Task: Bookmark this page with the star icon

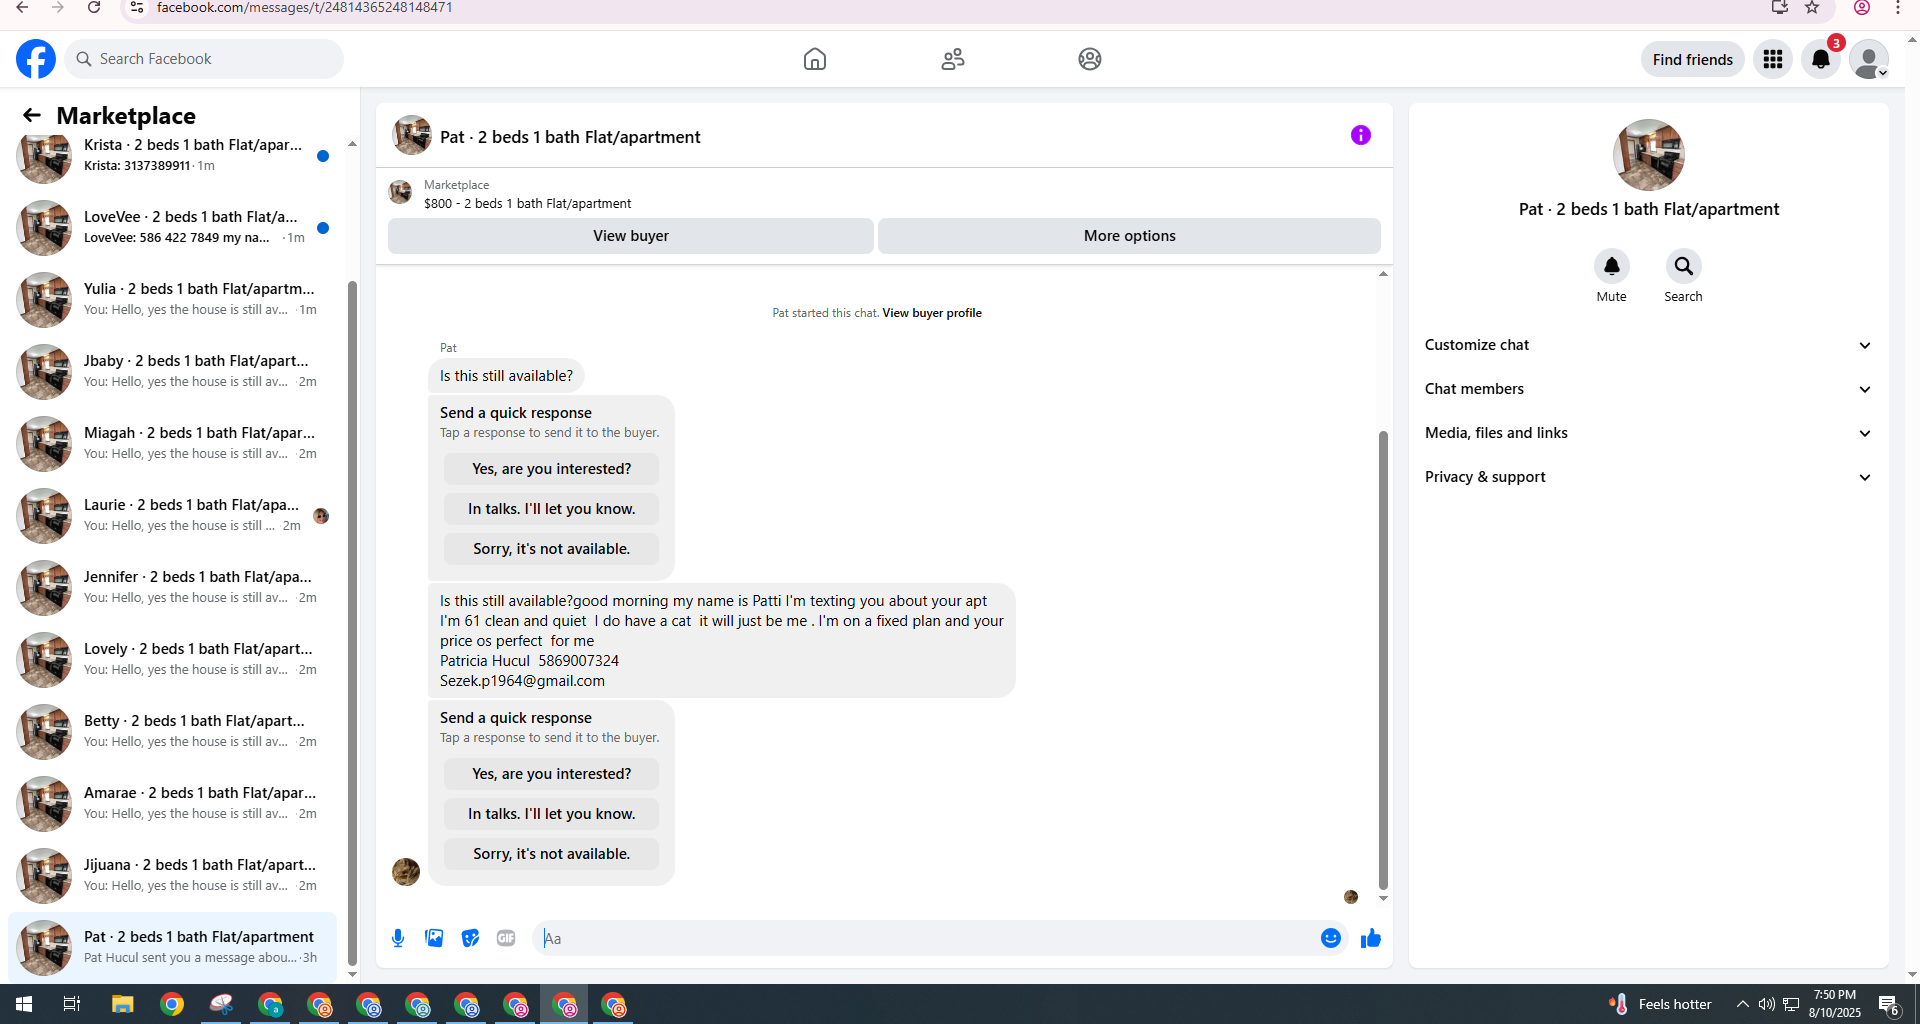Action: pyautogui.click(x=1812, y=8)
